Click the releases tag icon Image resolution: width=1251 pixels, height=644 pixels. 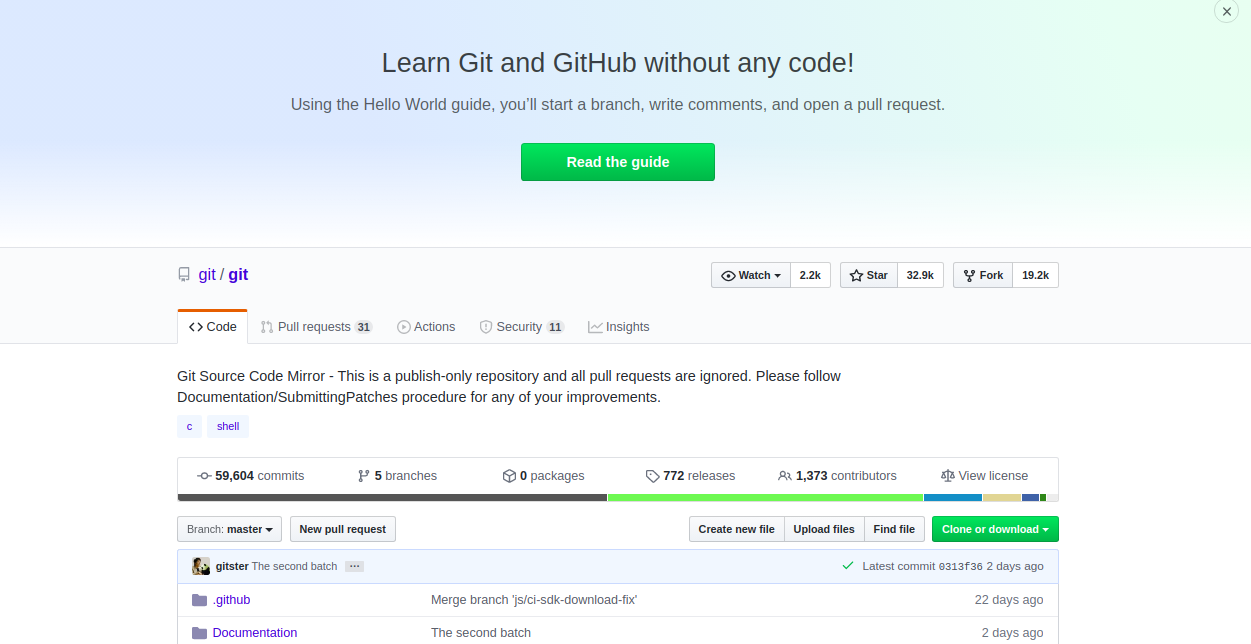tap(652, 476)
